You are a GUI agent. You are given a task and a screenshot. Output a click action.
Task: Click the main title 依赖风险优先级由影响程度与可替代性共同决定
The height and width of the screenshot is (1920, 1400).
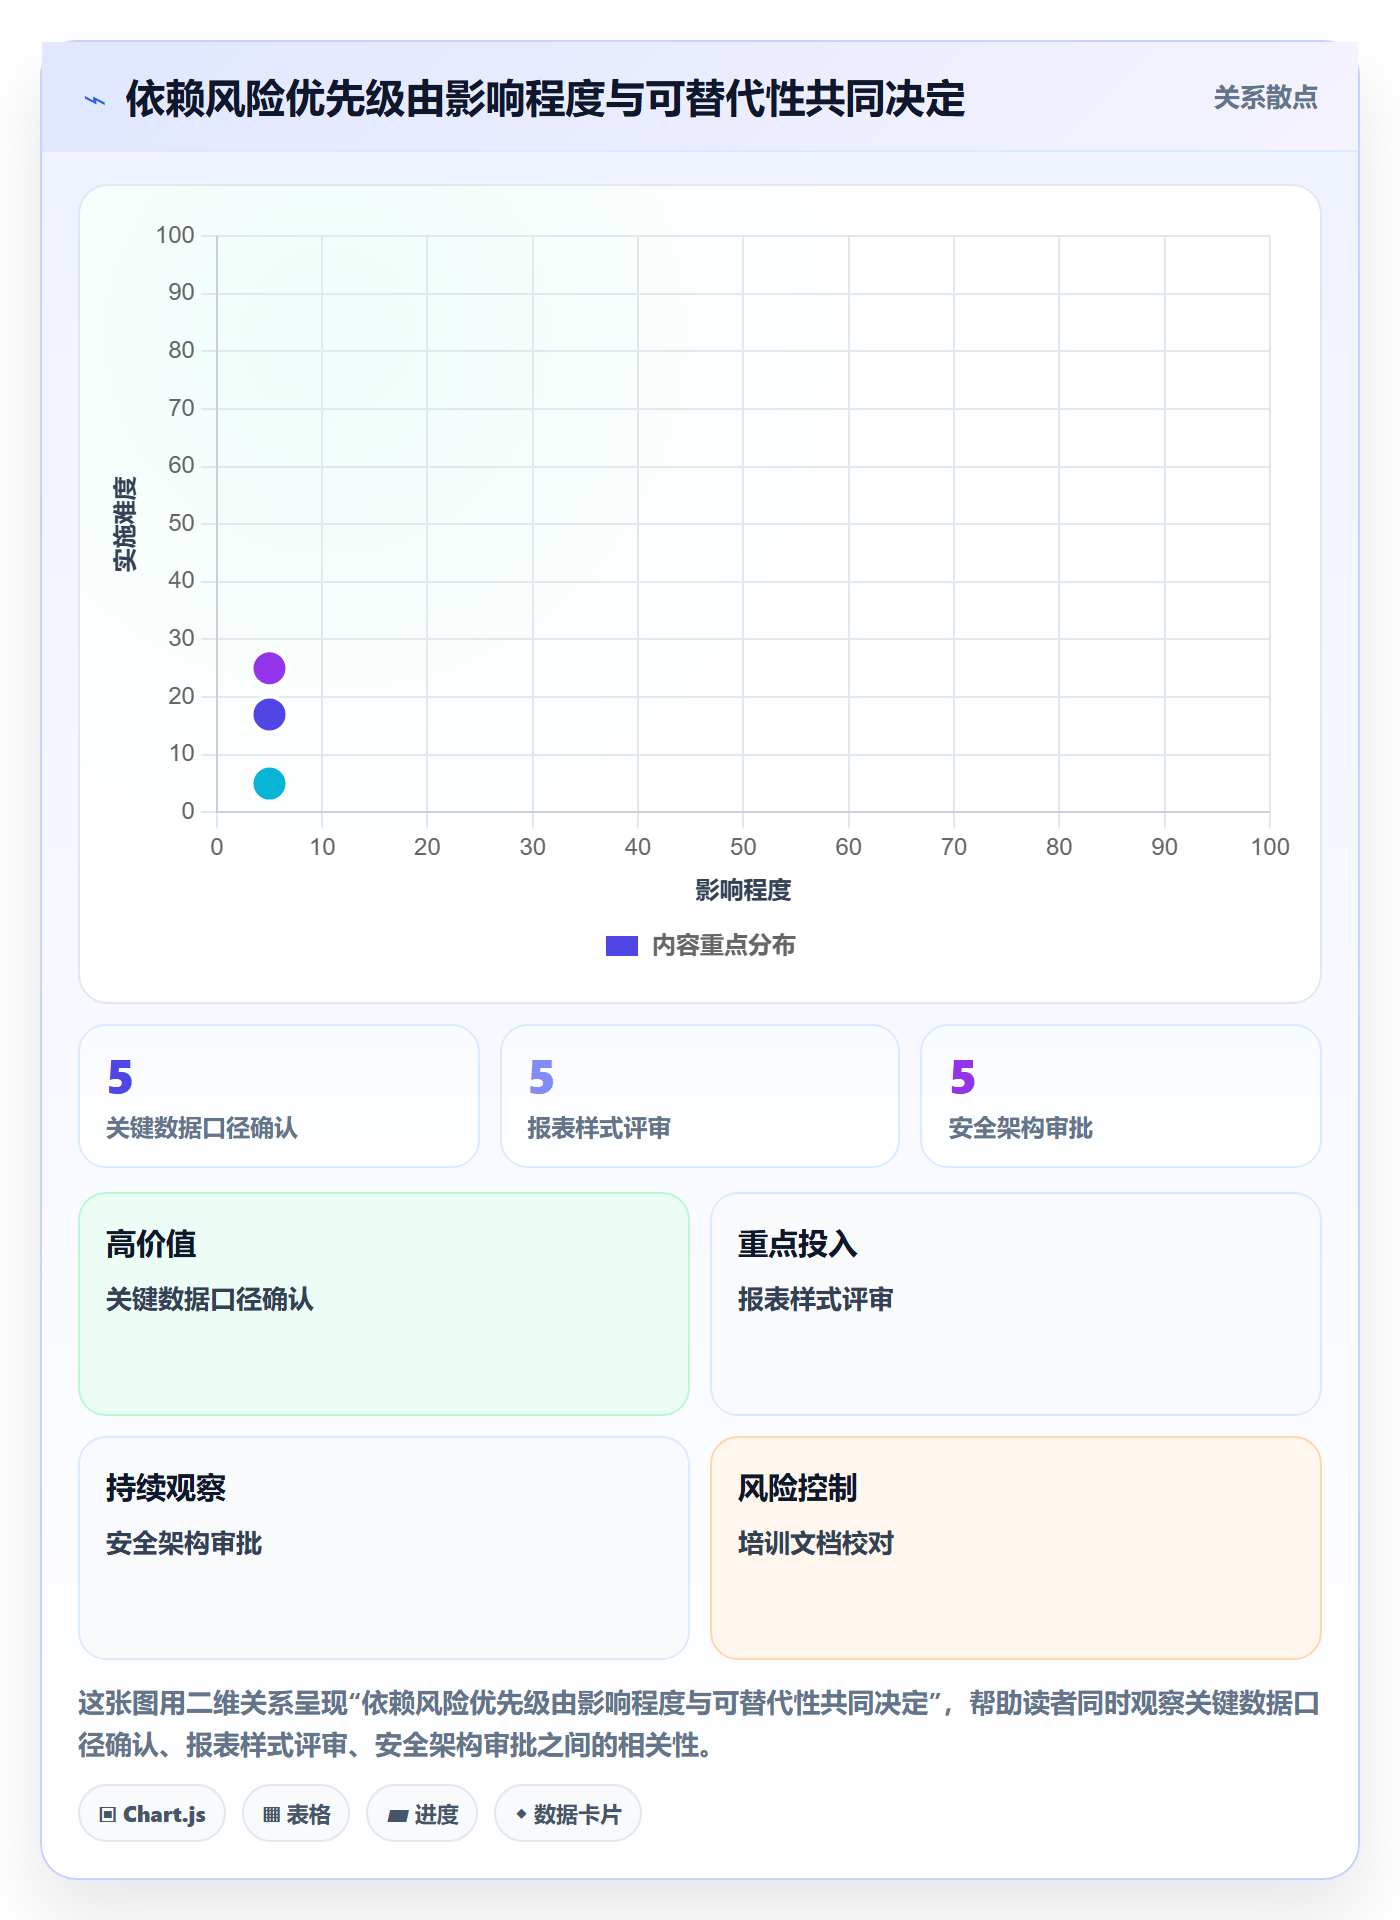(545, 99)
